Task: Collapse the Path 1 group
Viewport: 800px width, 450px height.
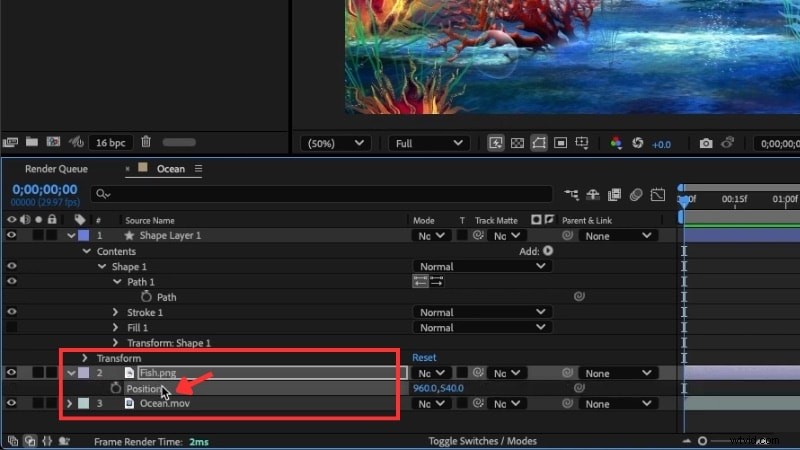Action: coord(117,282)
